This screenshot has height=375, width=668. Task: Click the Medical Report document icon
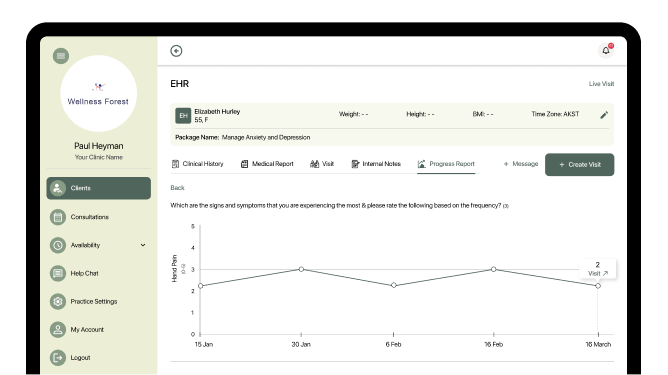pos(244,164)
